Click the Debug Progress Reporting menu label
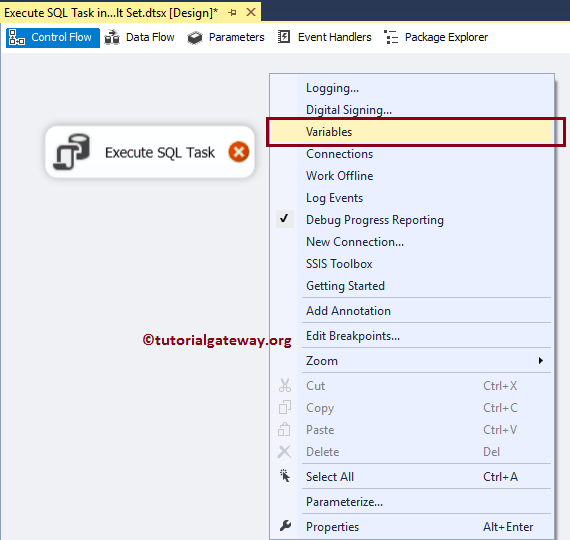 tap(375, 220)
